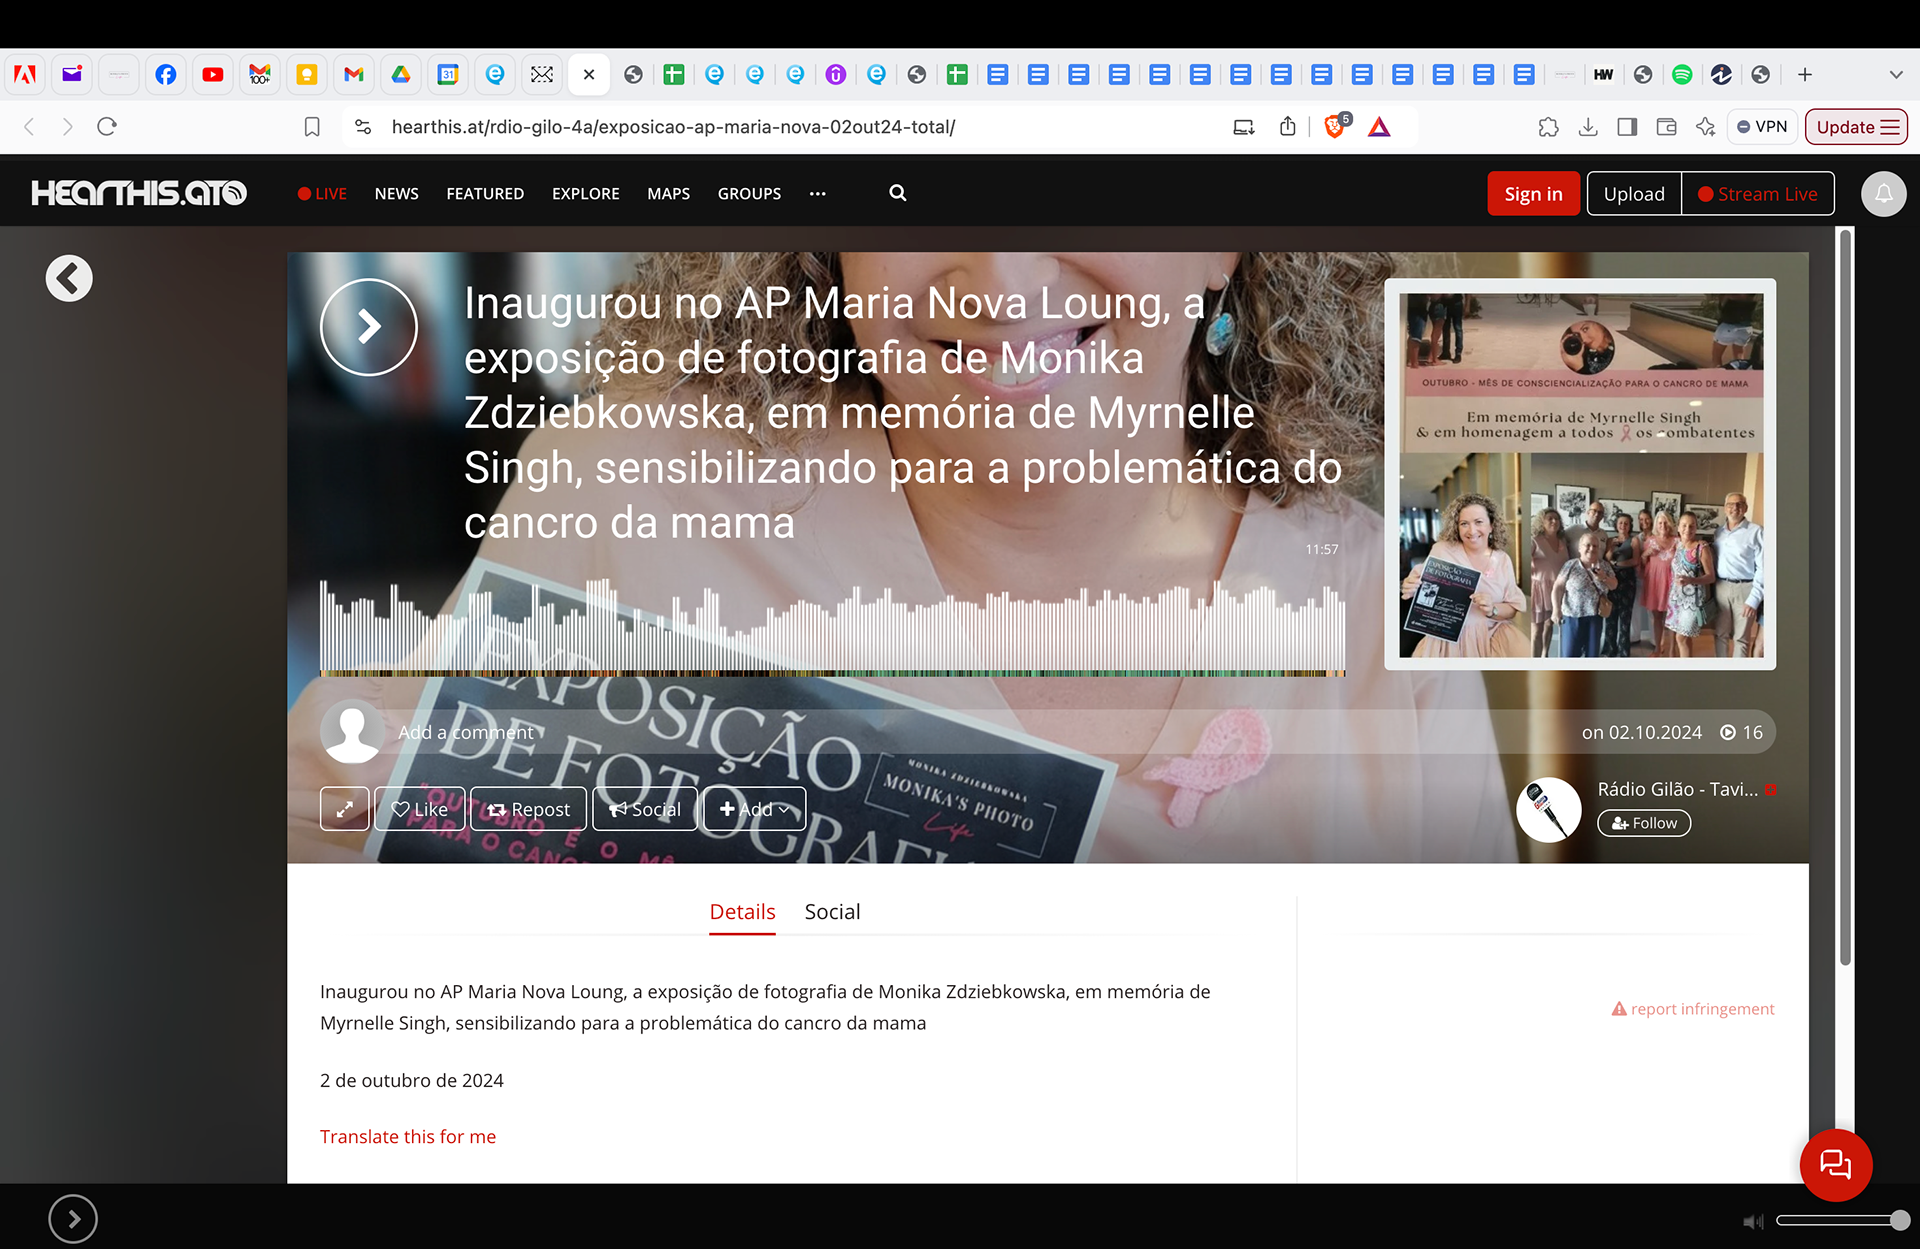
Task: Adjust the bottom volume slider
Action: tap(1843, 1220)
